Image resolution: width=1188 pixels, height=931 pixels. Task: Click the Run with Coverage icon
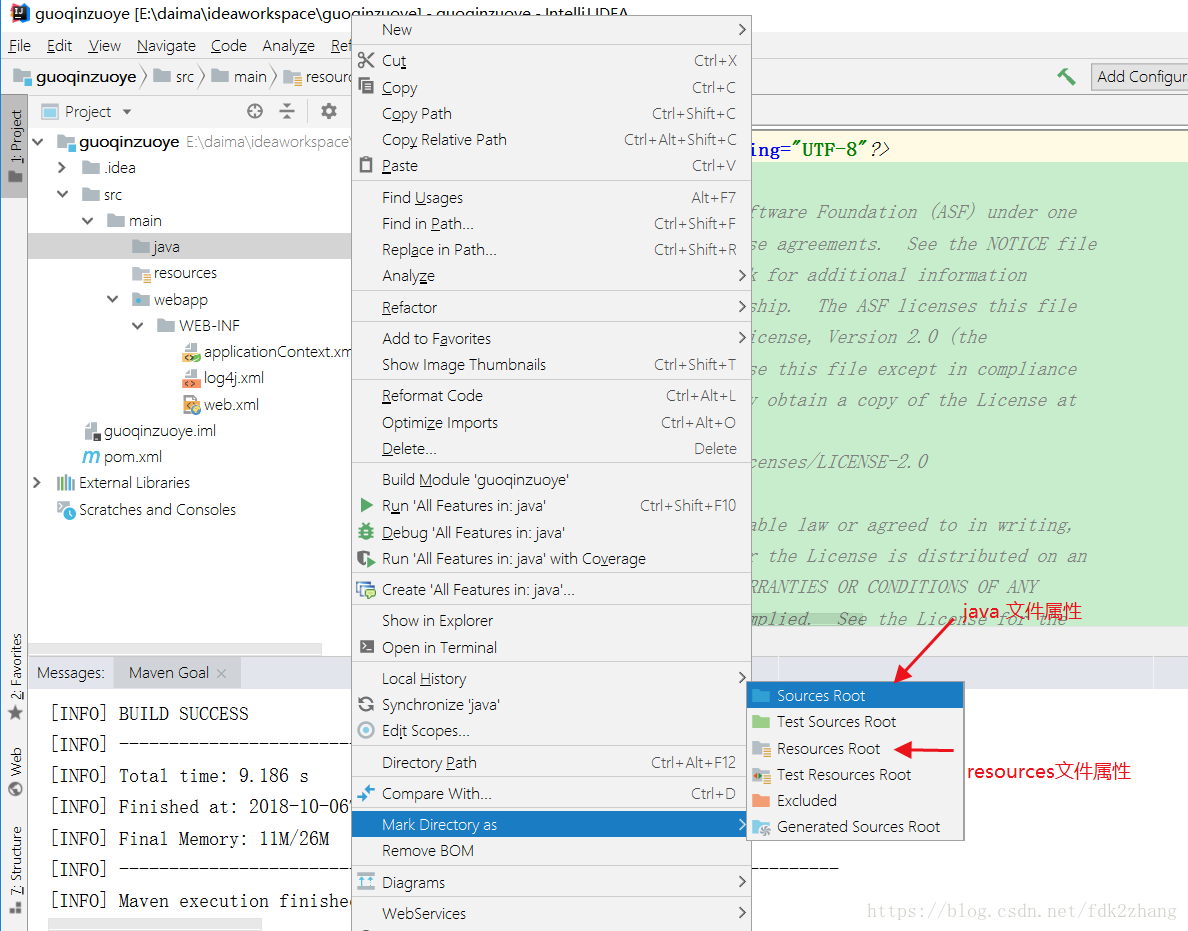click(366, 558)
